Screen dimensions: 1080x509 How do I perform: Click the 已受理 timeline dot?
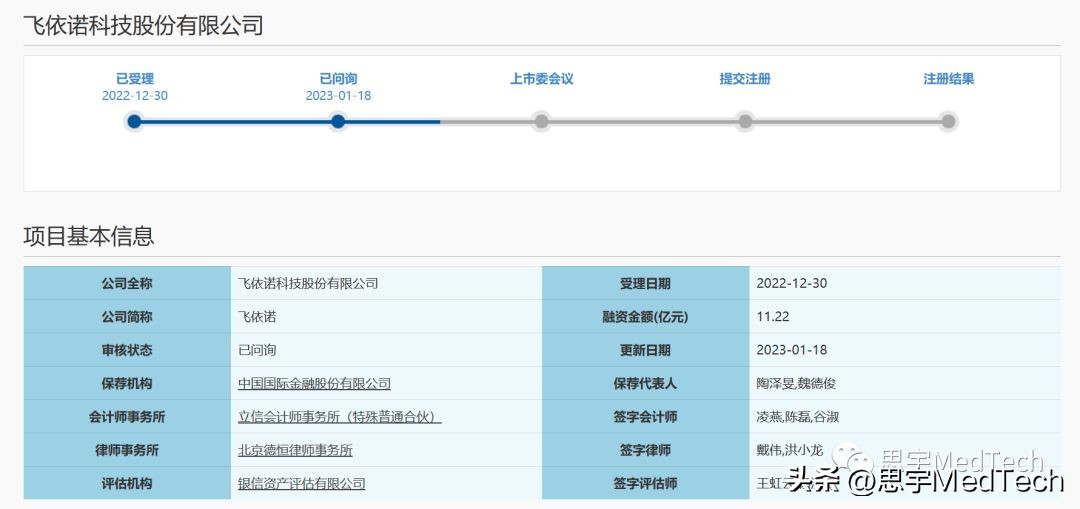click(134, 122)
